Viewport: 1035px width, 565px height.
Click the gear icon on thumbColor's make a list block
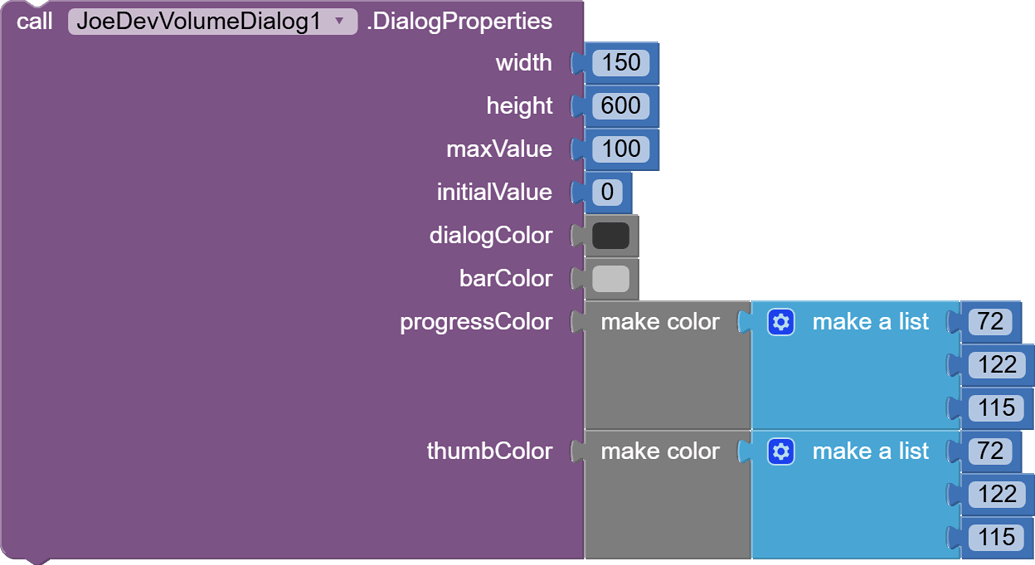pos(781,452)
